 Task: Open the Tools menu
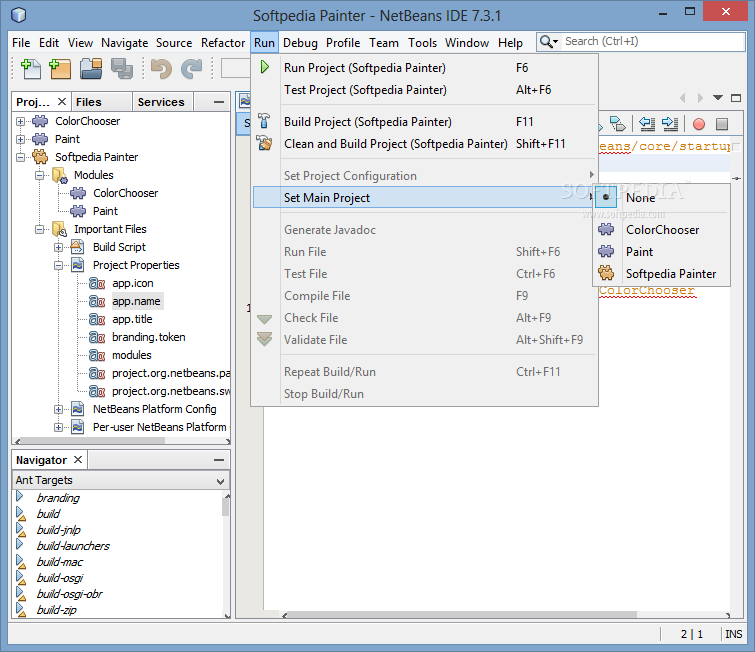[x=422, y=43]
